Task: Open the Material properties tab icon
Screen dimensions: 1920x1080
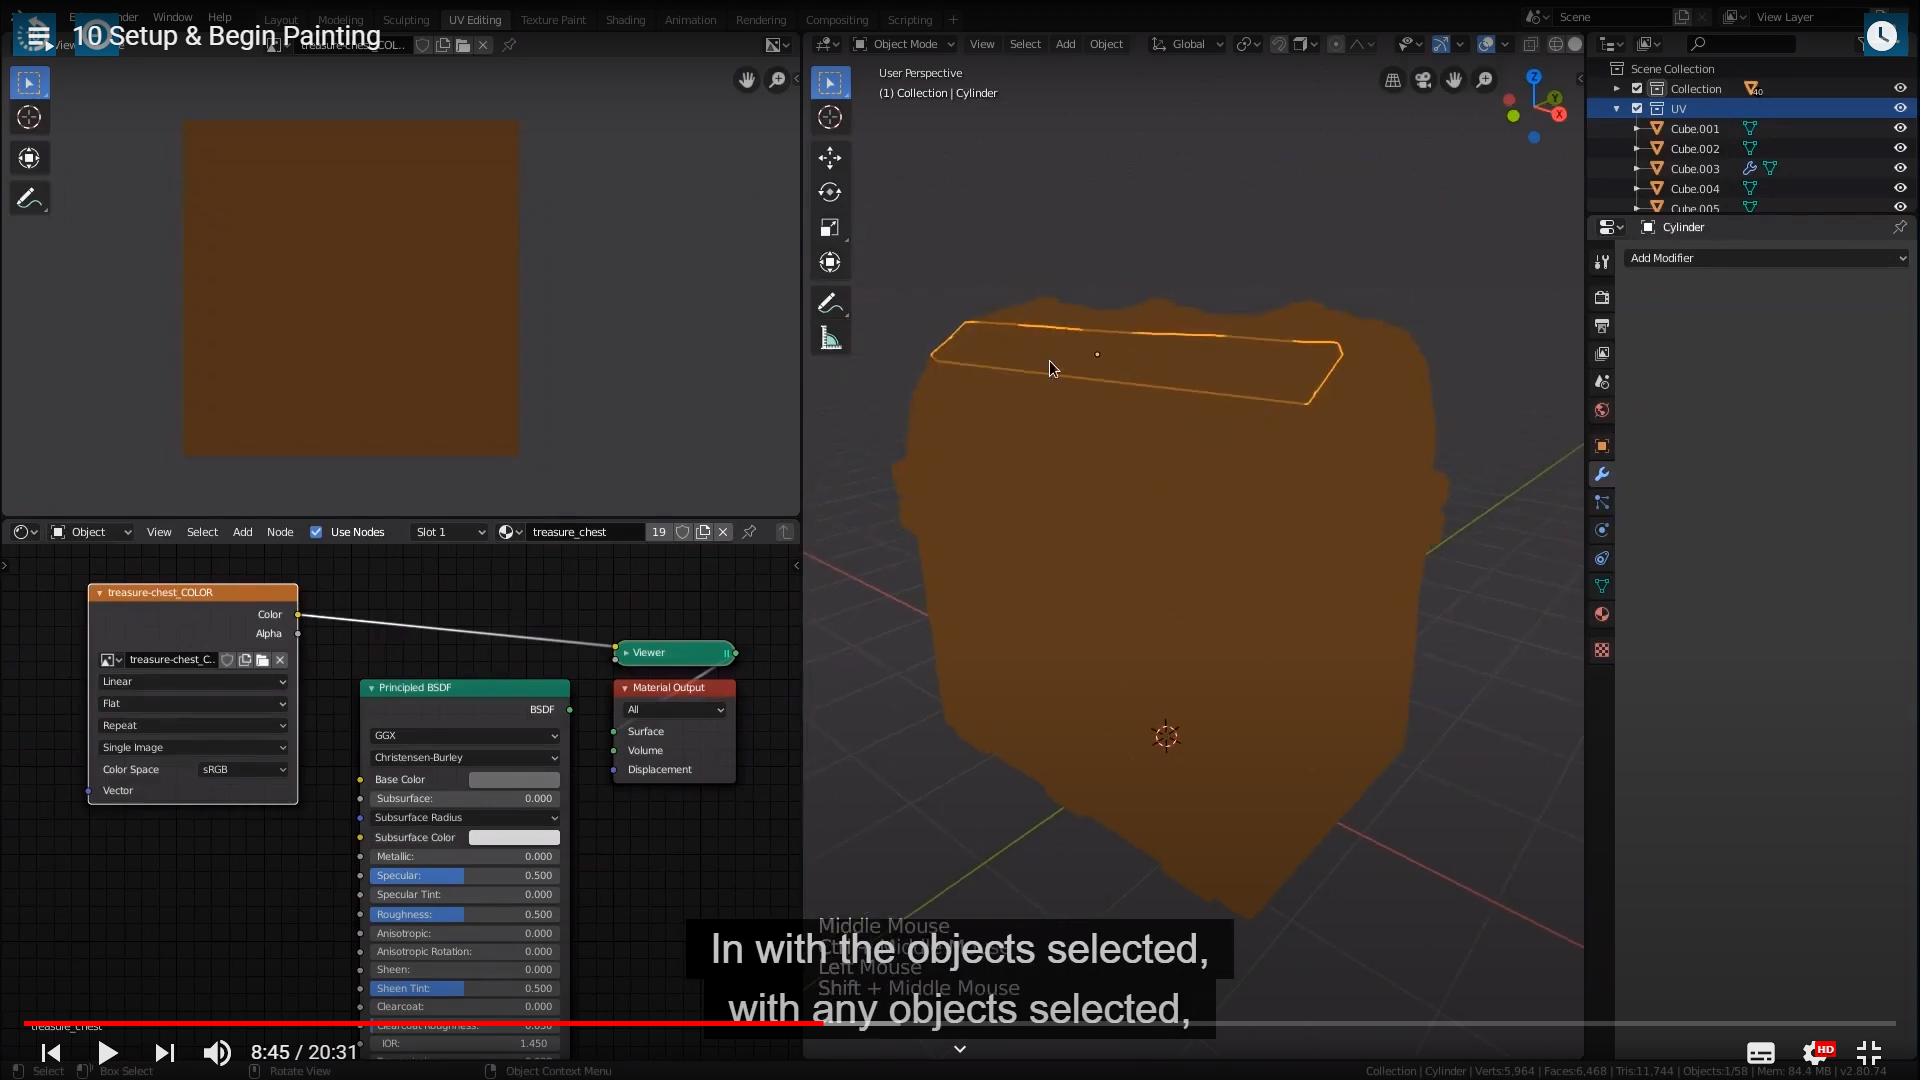Action: click(1602, 614)
